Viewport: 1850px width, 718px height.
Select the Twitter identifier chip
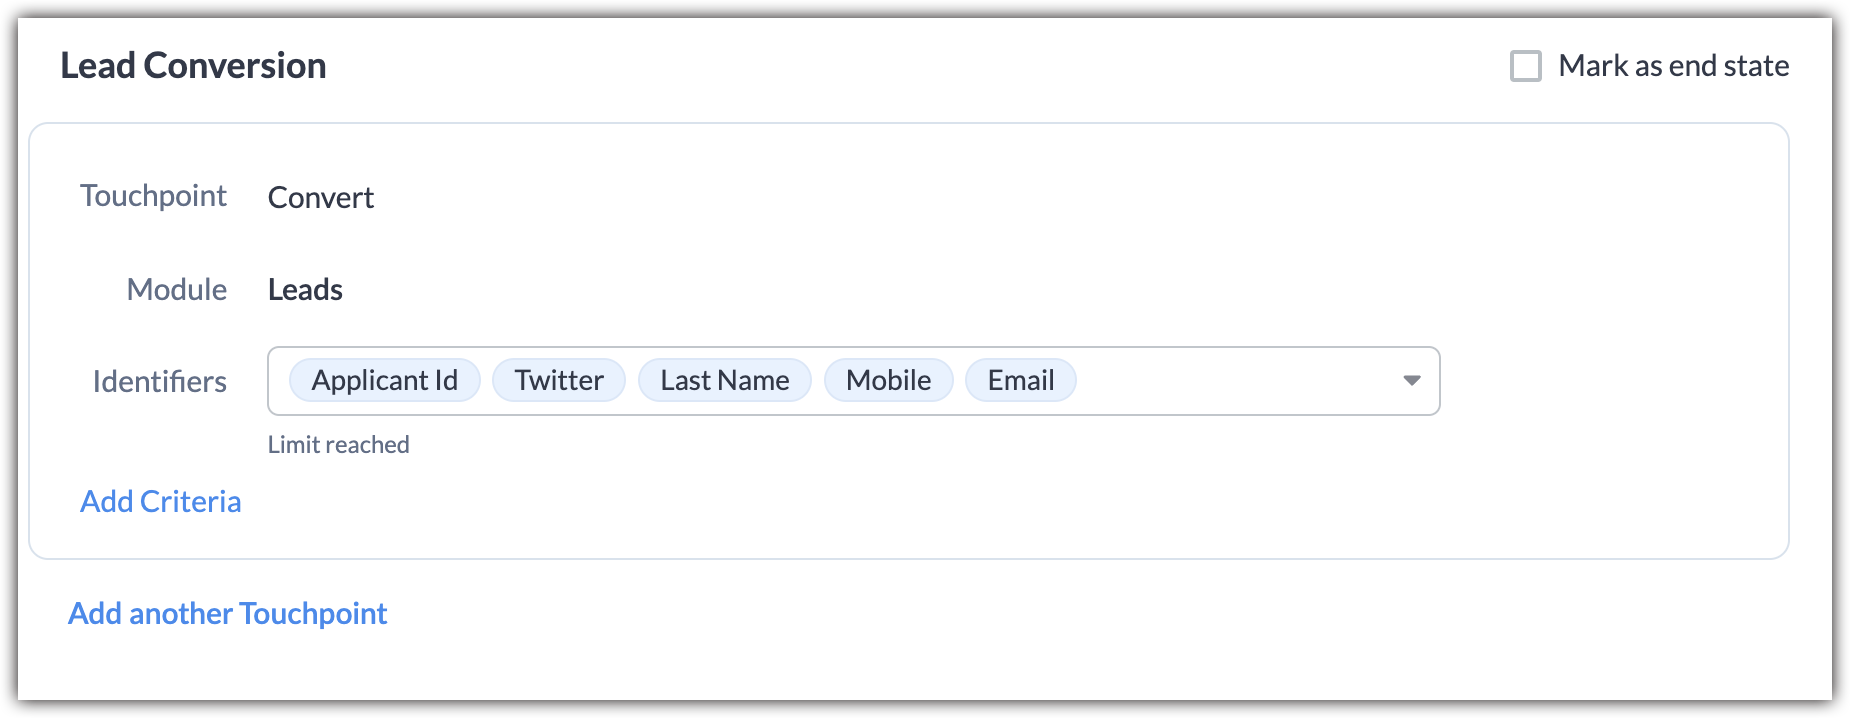pos(559,381)
